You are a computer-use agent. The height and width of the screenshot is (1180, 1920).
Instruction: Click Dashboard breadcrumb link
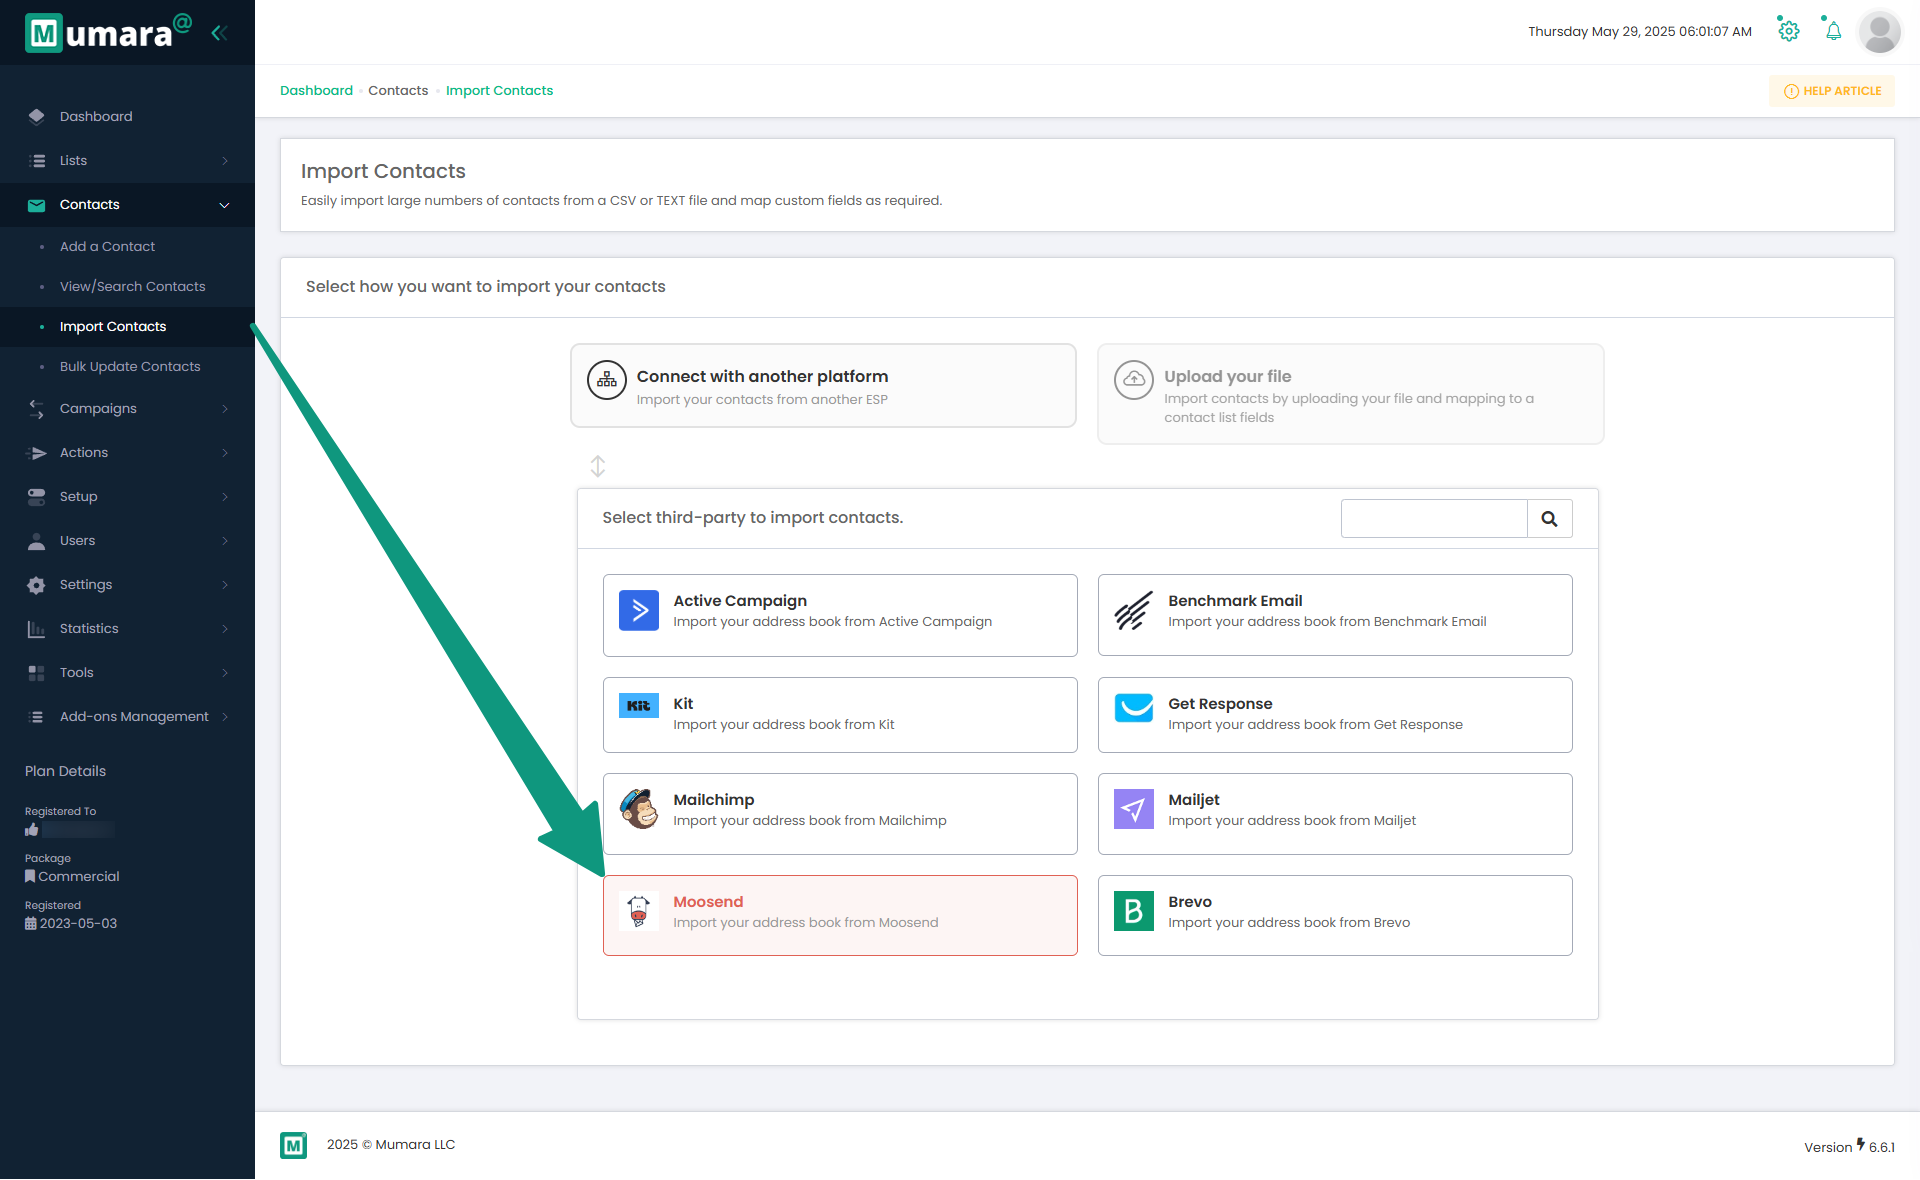(x=316, y=91)
